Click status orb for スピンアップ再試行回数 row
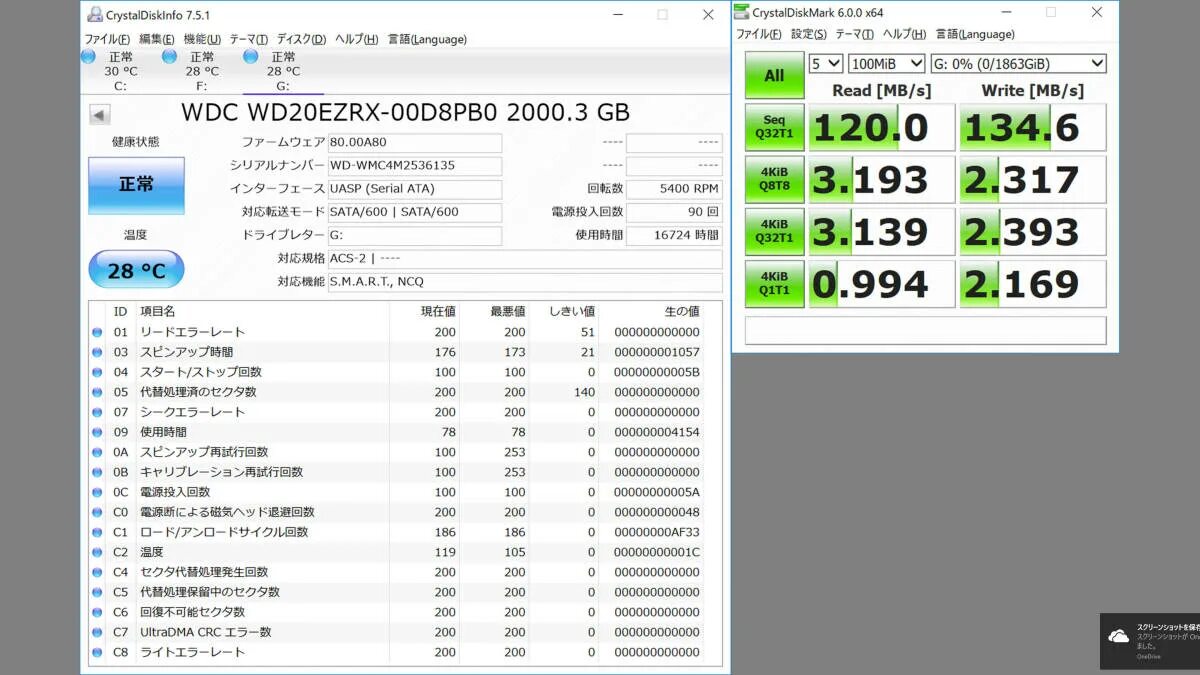This screenshot has height=675, width=1200. (x=98, y=452)
